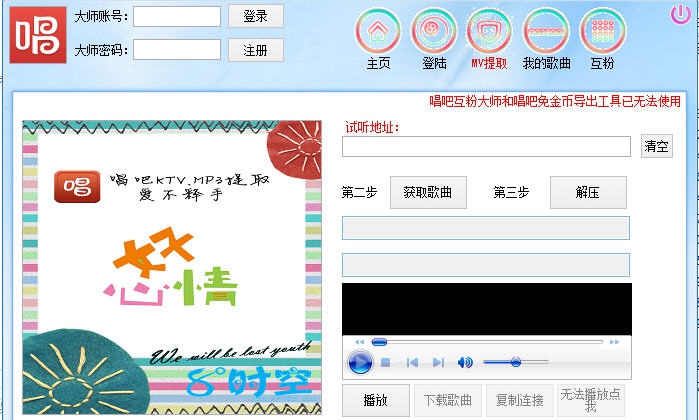Click the fast-forward arrows on player
The width and height of the screenshot is (699, 420).
click(614, 342)
